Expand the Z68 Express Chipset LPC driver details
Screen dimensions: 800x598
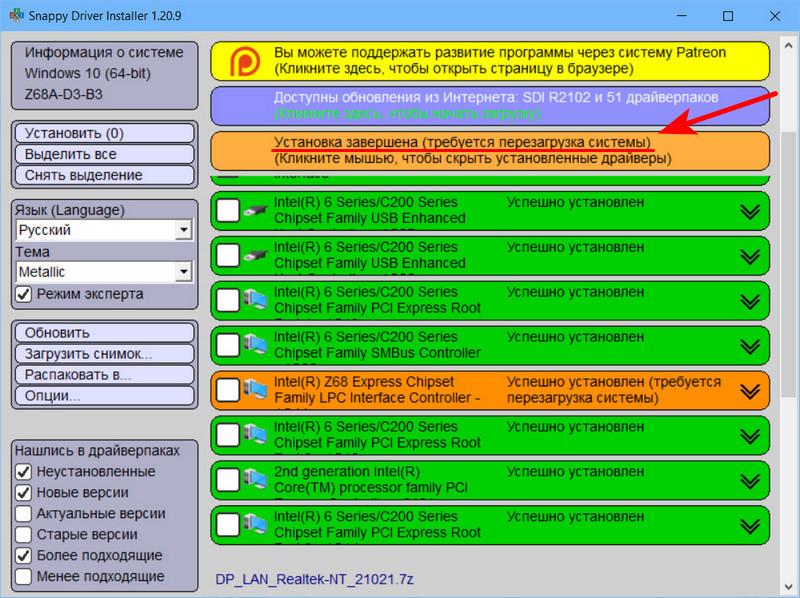pos(749,391)
